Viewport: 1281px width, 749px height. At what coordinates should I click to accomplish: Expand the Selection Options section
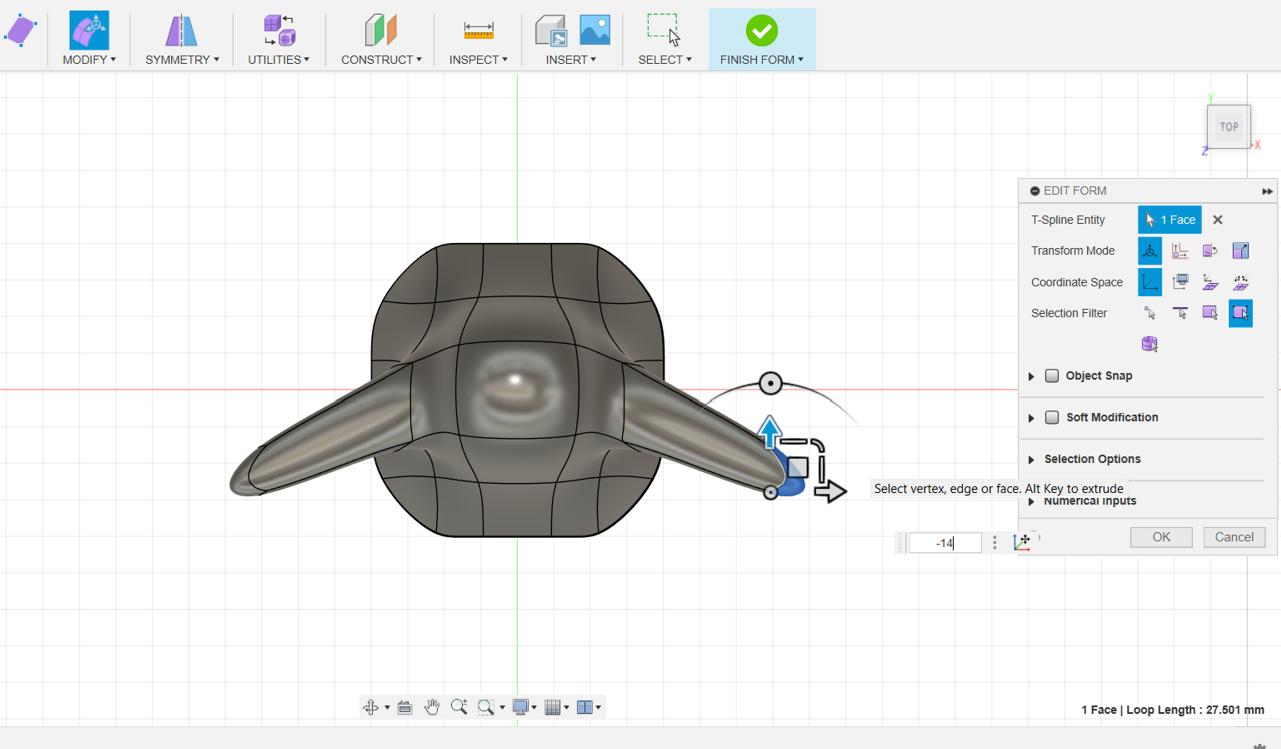pos(1031,460)
